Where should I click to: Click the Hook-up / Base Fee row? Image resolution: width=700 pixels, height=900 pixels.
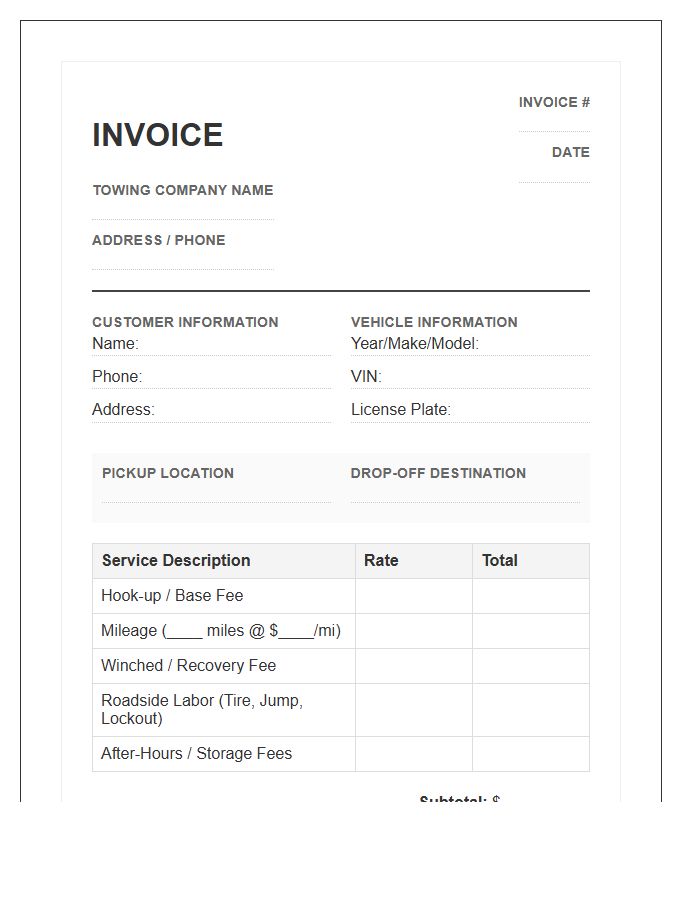341,596
